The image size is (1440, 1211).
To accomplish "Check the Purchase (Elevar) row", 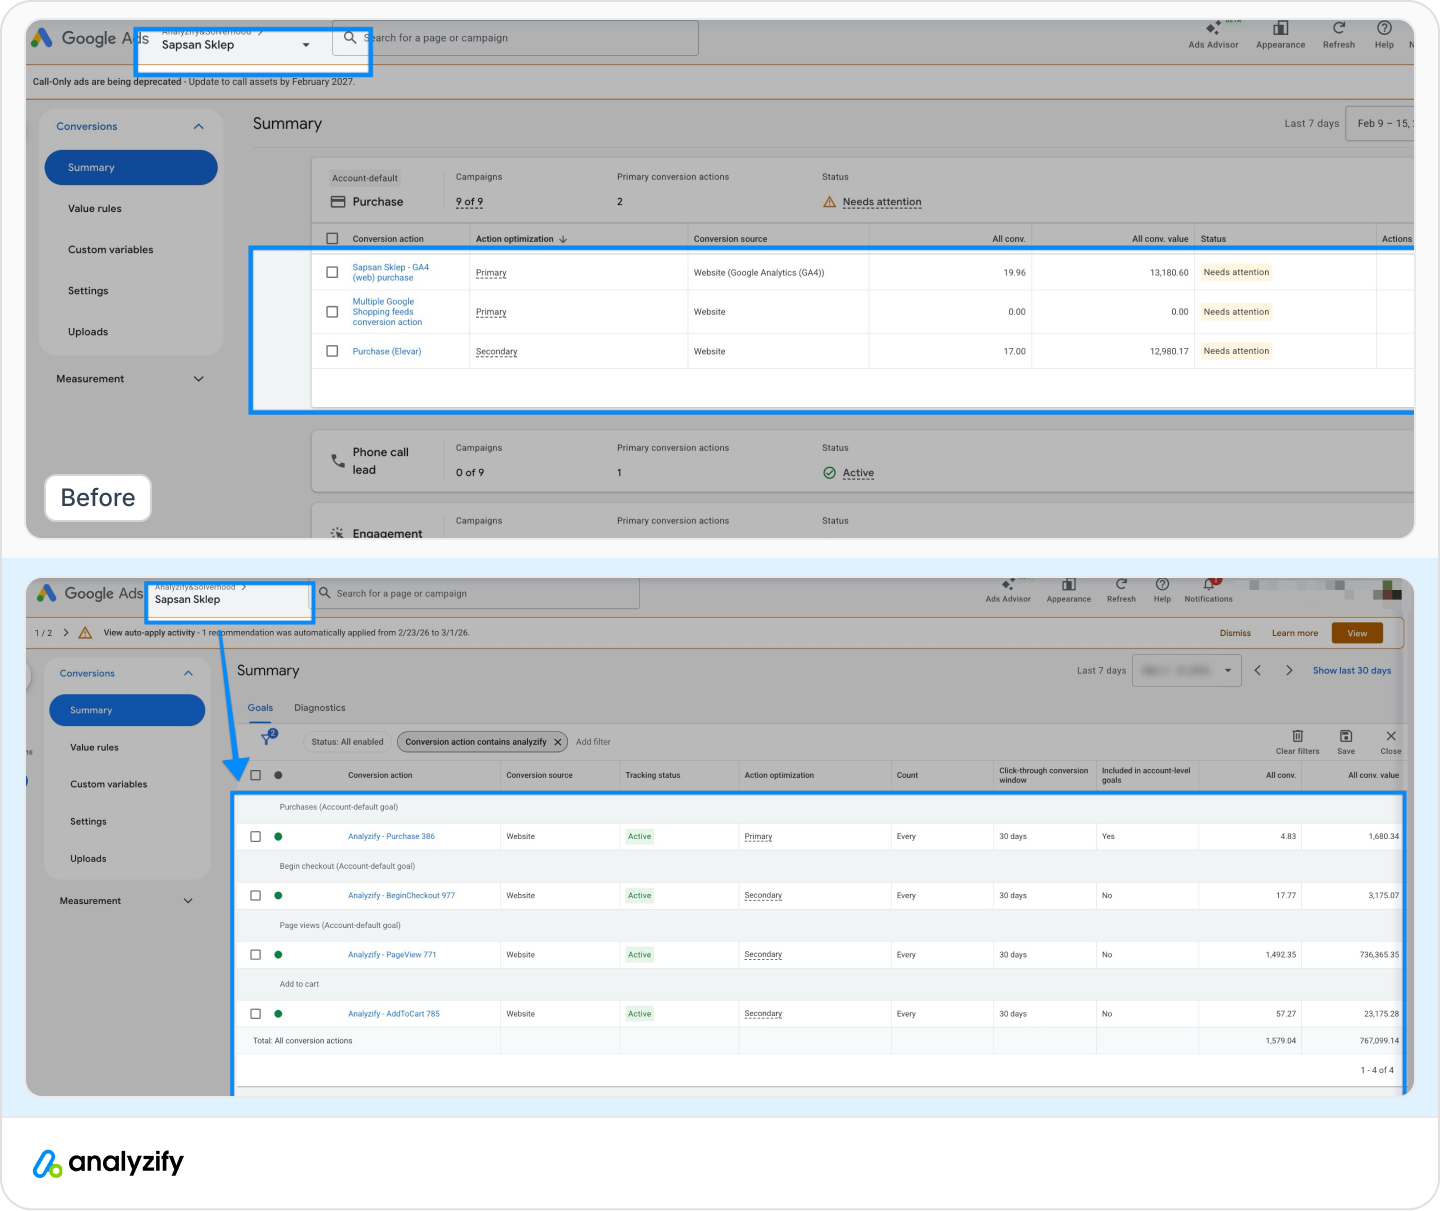I will pos(332,351).
